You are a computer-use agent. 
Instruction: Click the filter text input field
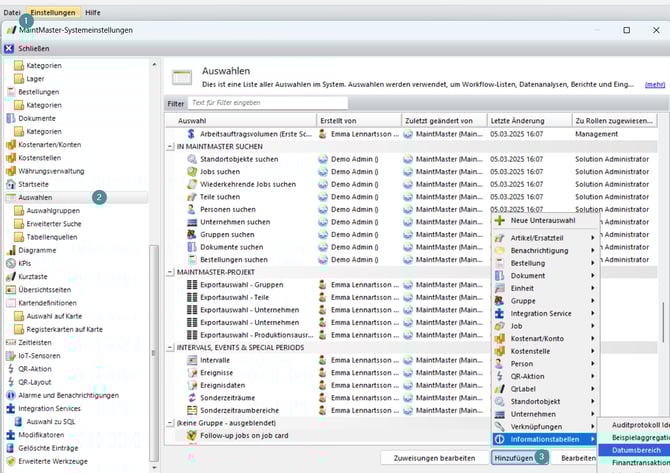[x=268, y=103]
